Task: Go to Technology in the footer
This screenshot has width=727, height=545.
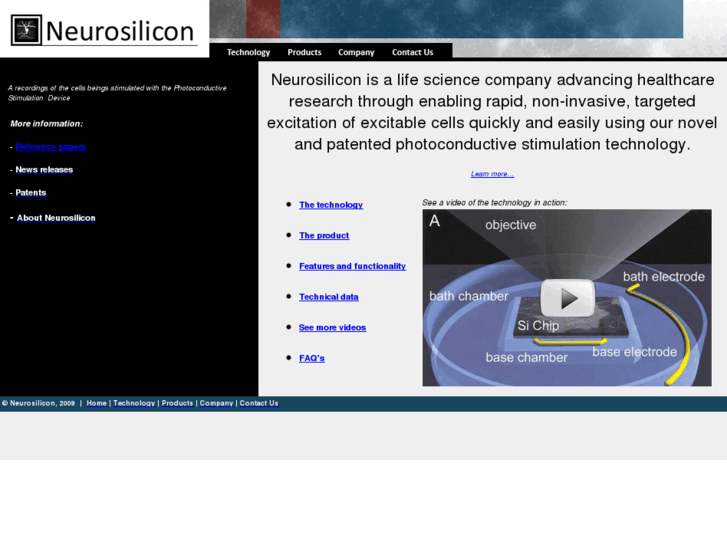Action: pos(134,403)
